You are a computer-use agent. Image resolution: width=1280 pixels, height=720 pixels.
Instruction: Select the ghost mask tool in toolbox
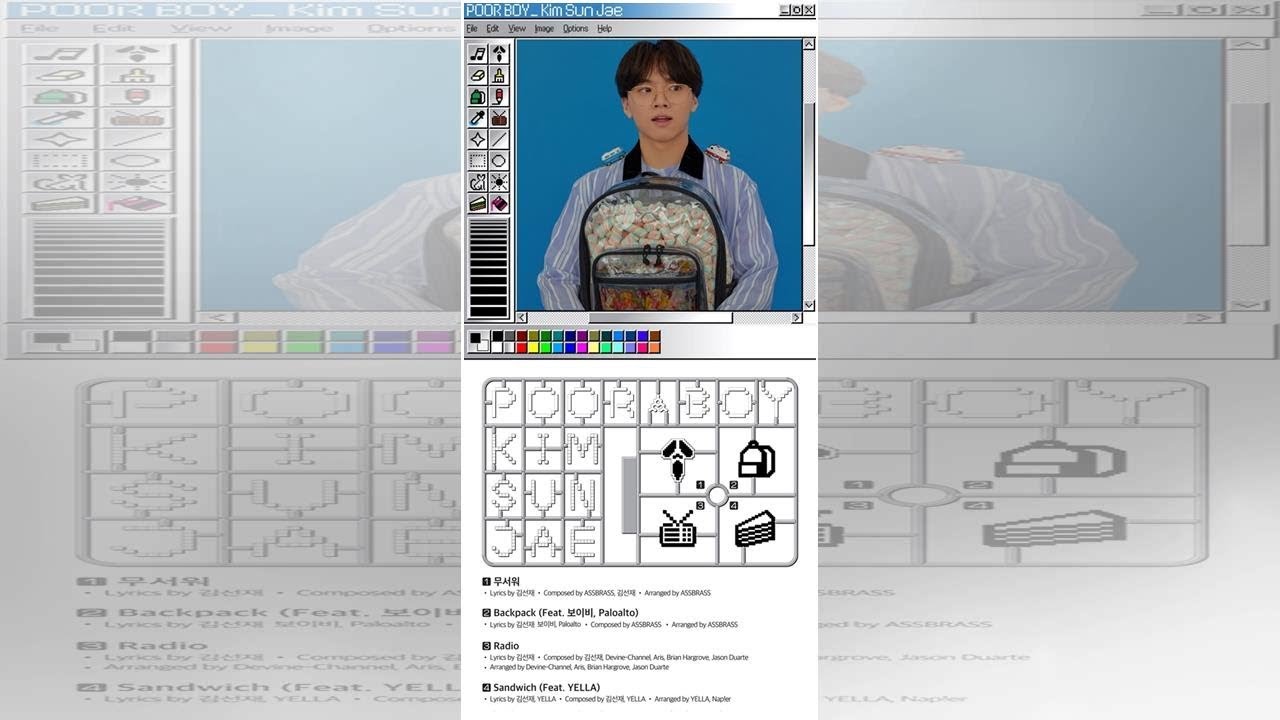(499, 54)
